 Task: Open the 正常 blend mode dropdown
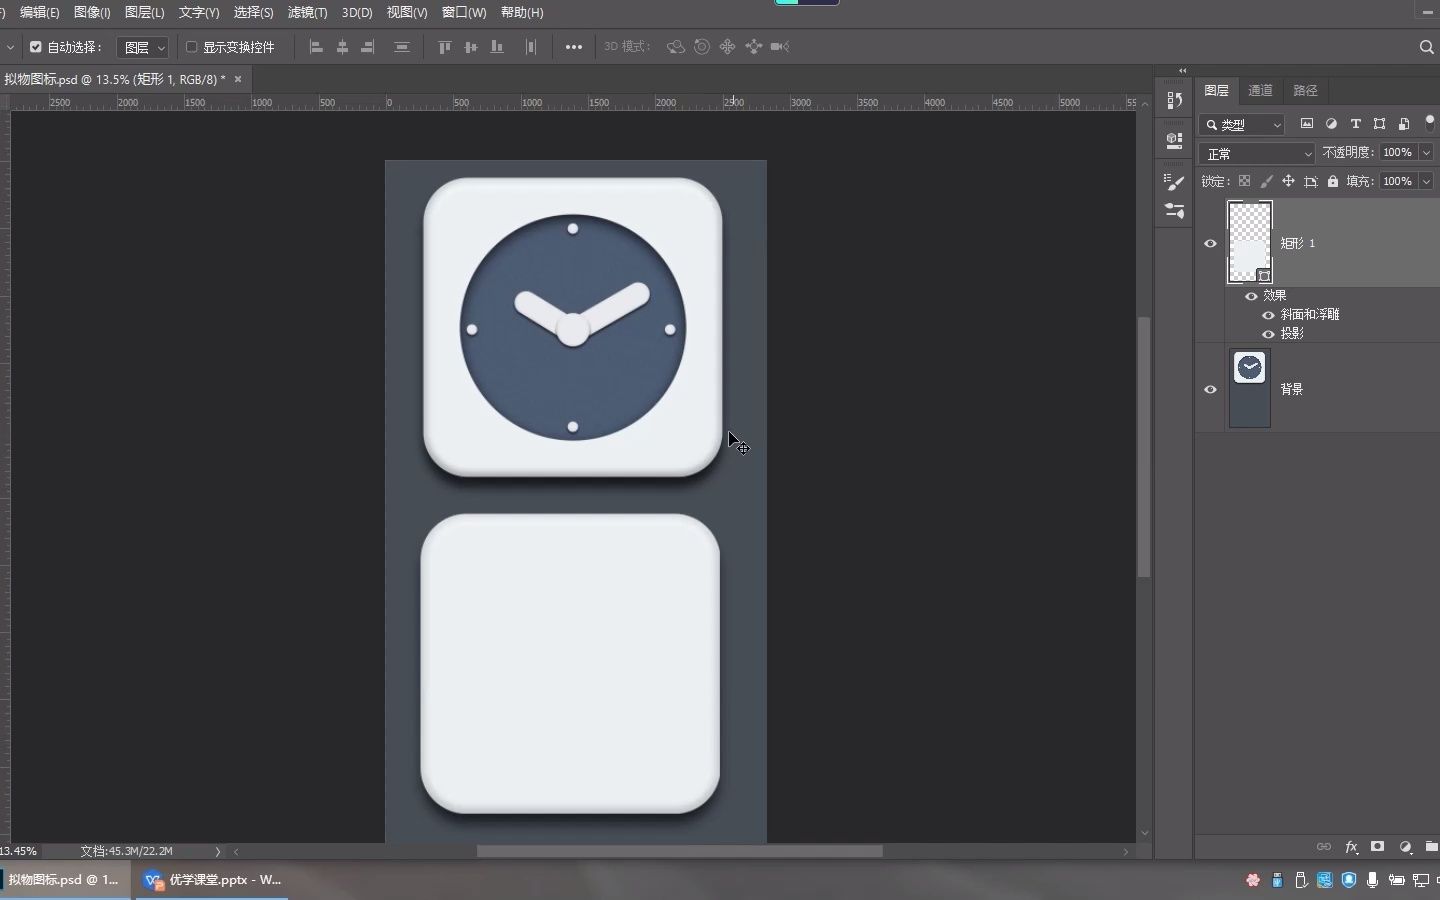coord(1257,153)
